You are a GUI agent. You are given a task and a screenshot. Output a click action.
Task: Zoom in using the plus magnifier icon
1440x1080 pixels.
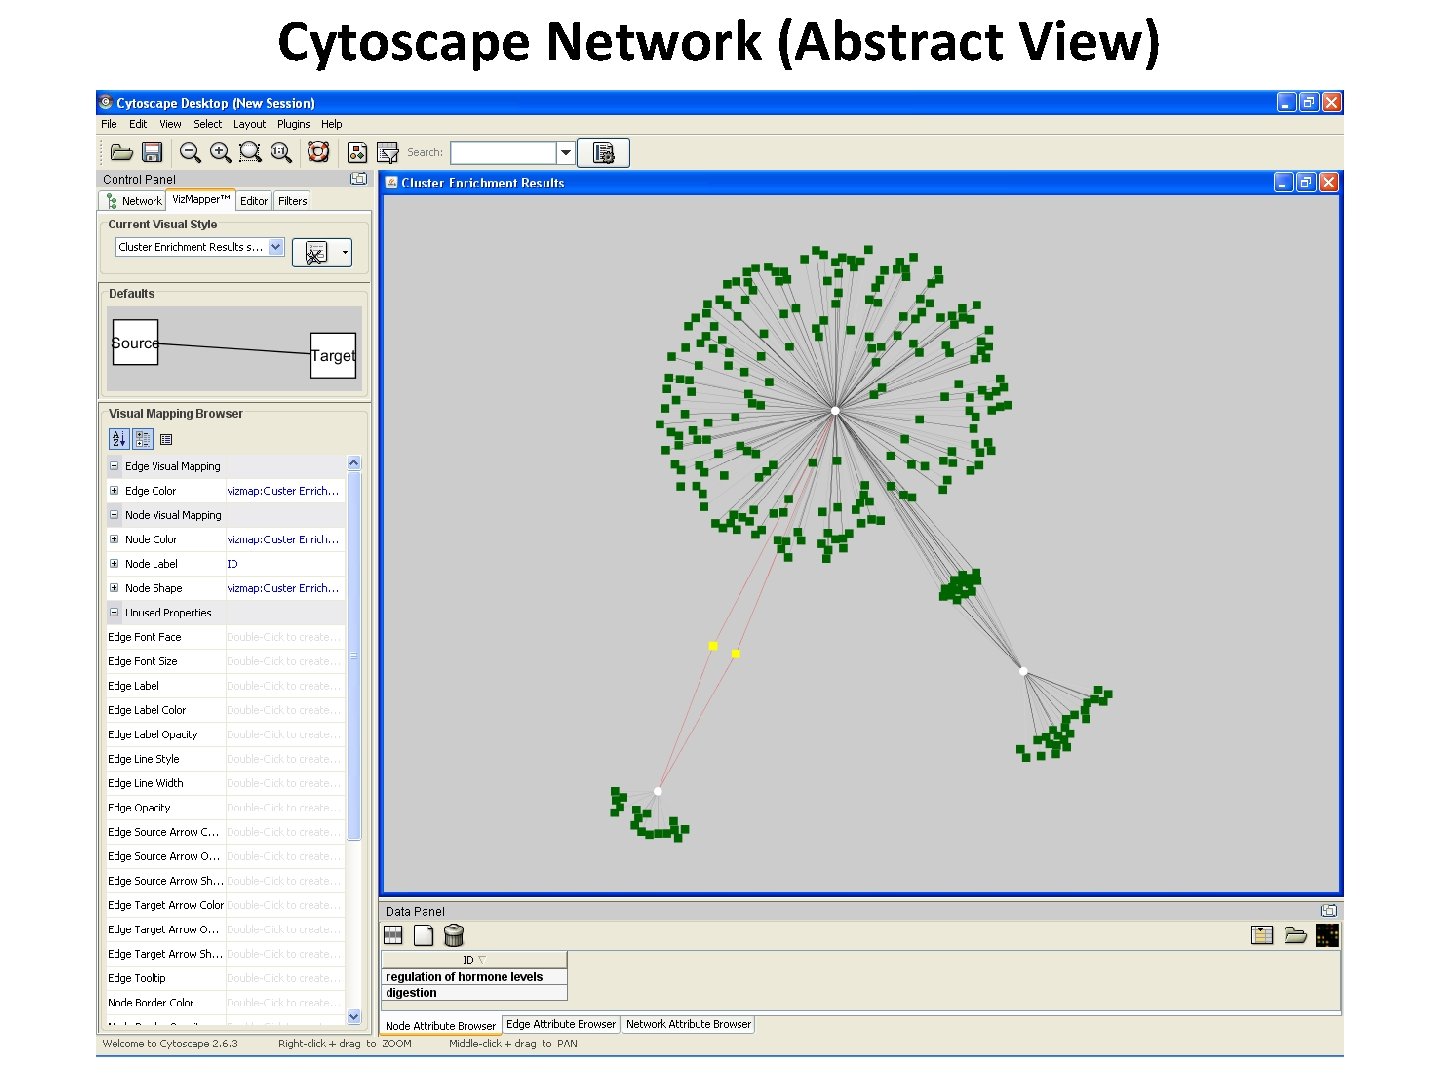220,152
